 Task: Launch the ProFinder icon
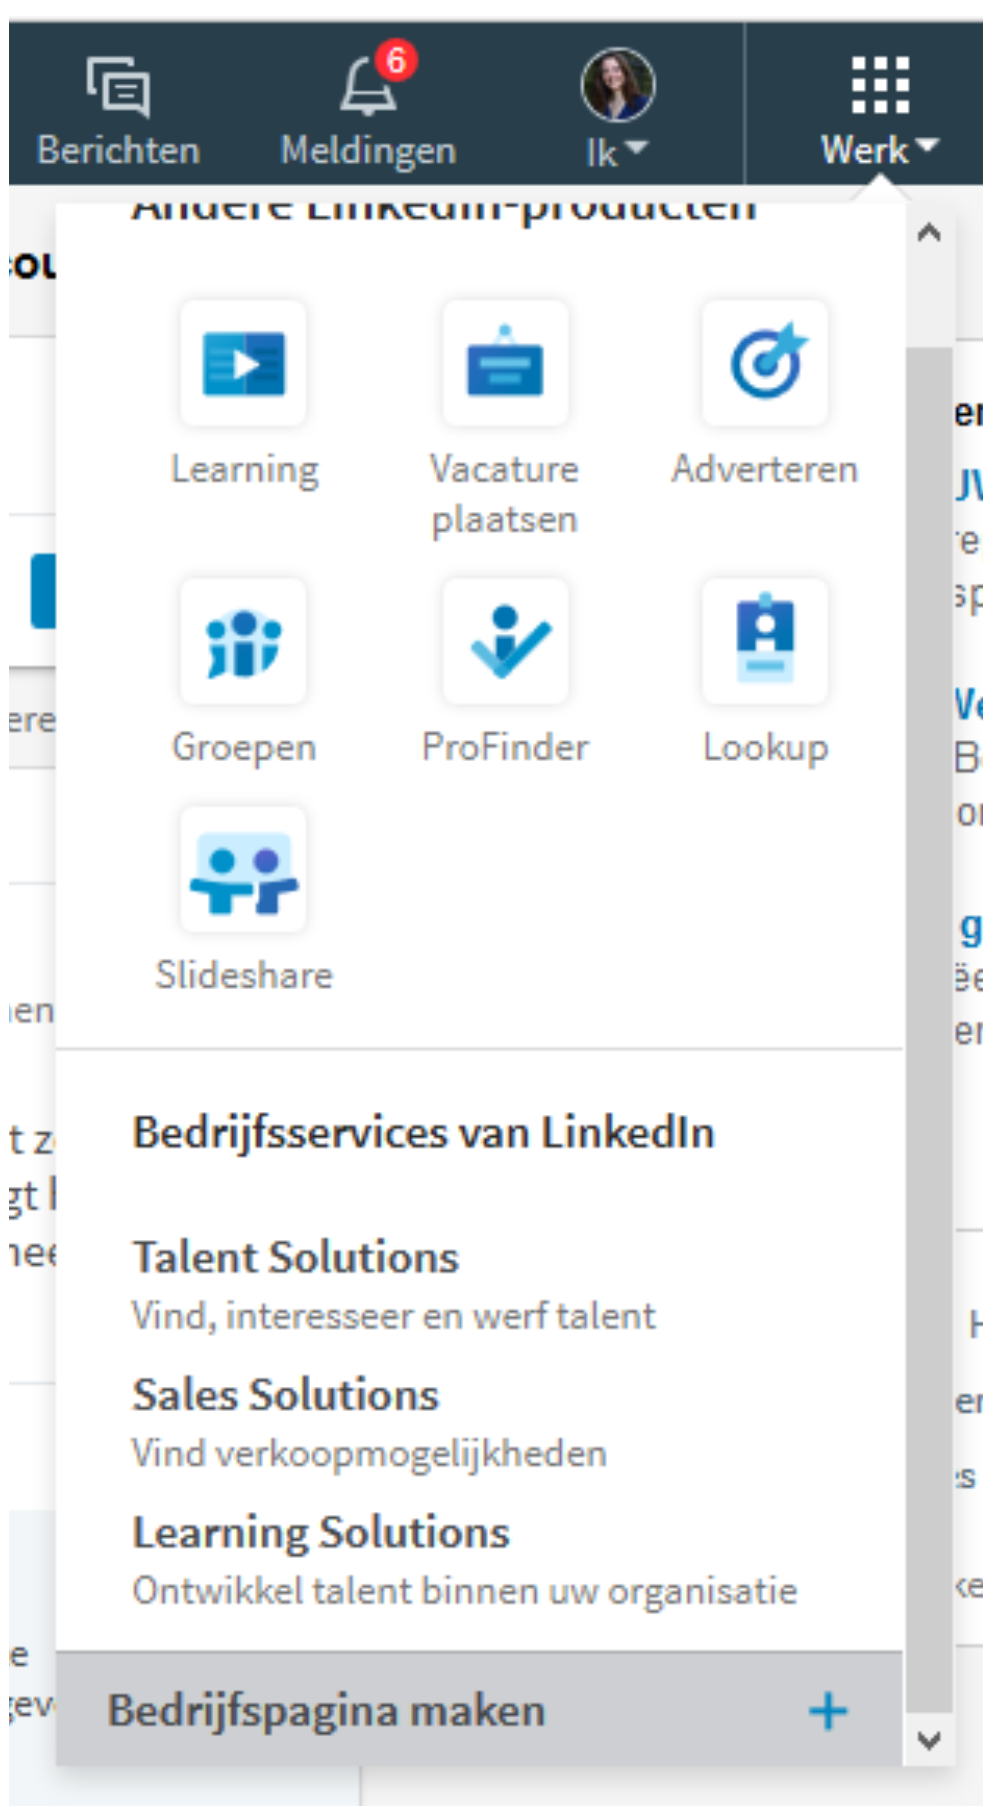[x=505, y=641]
